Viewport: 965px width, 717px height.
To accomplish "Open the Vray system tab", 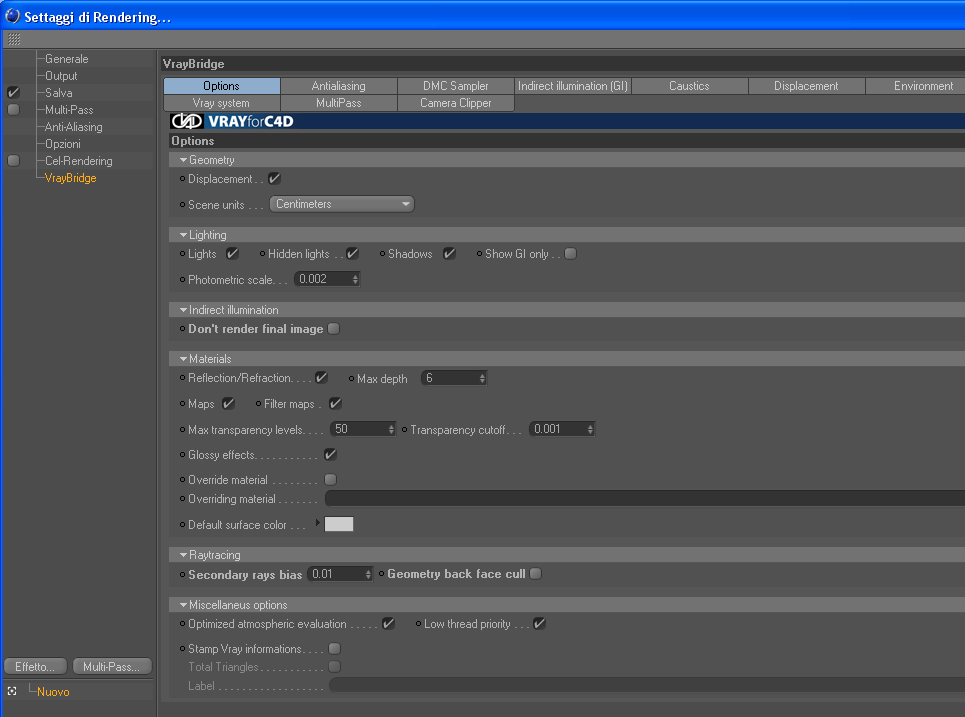I will (222, 103).
